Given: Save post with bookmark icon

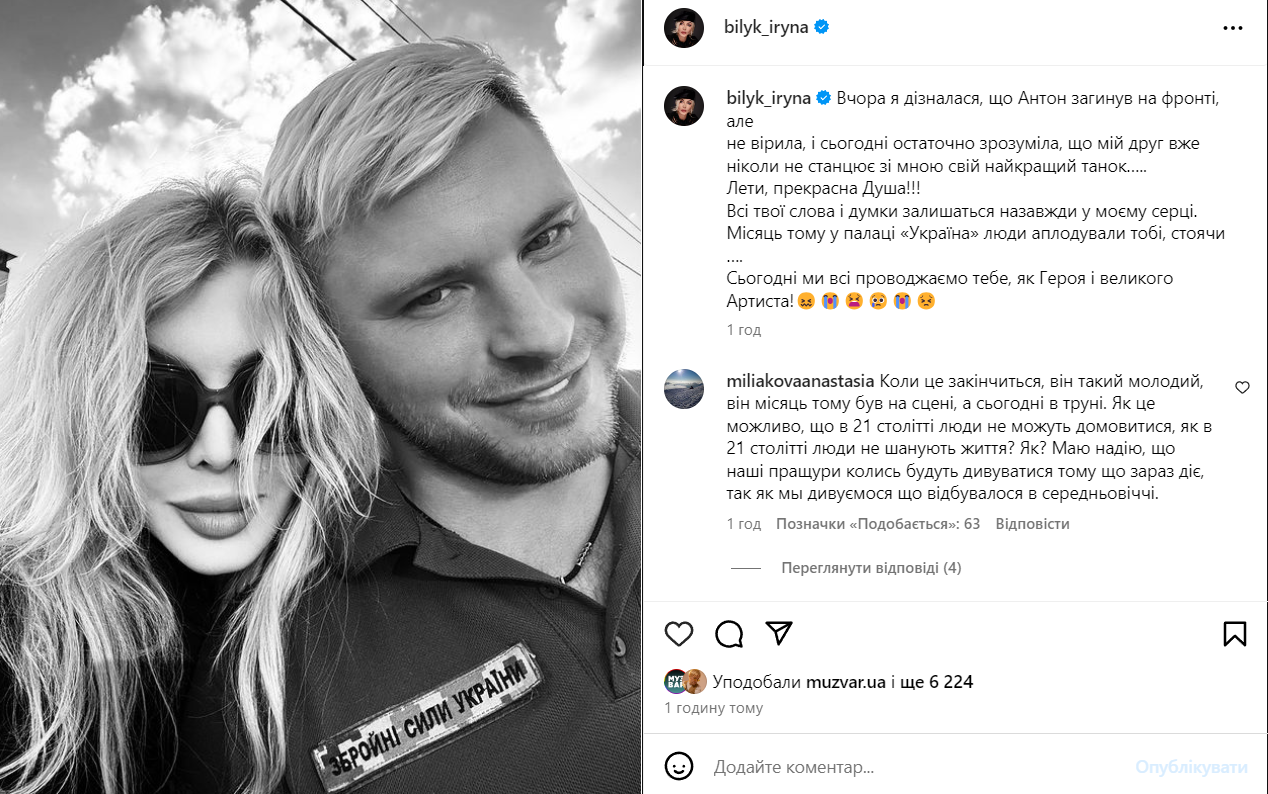Looking at the screenshot, I should click(x=1234, y=634).
